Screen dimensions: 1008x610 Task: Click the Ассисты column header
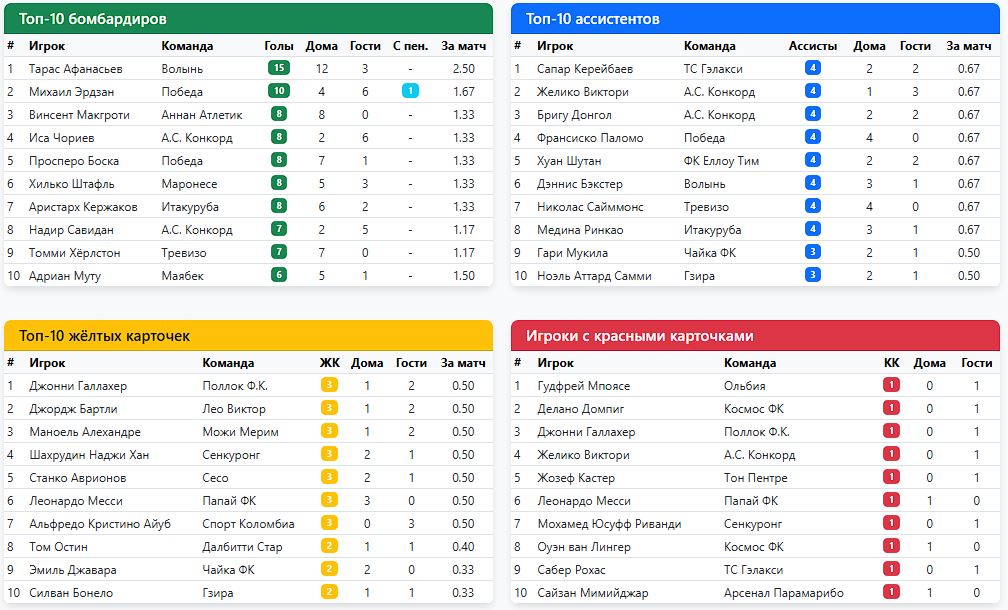[812, 46]
